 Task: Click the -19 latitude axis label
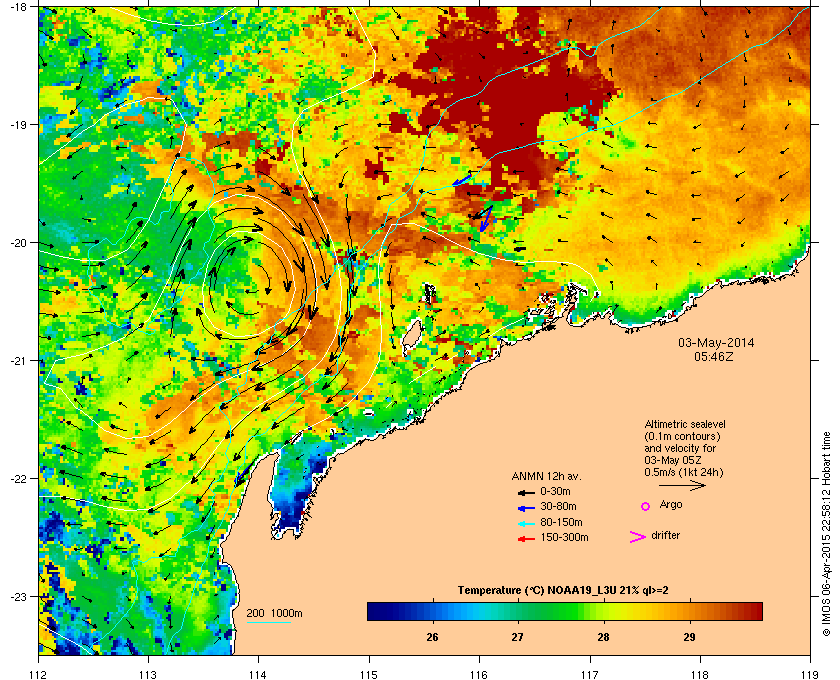click(x=18, y=125)
